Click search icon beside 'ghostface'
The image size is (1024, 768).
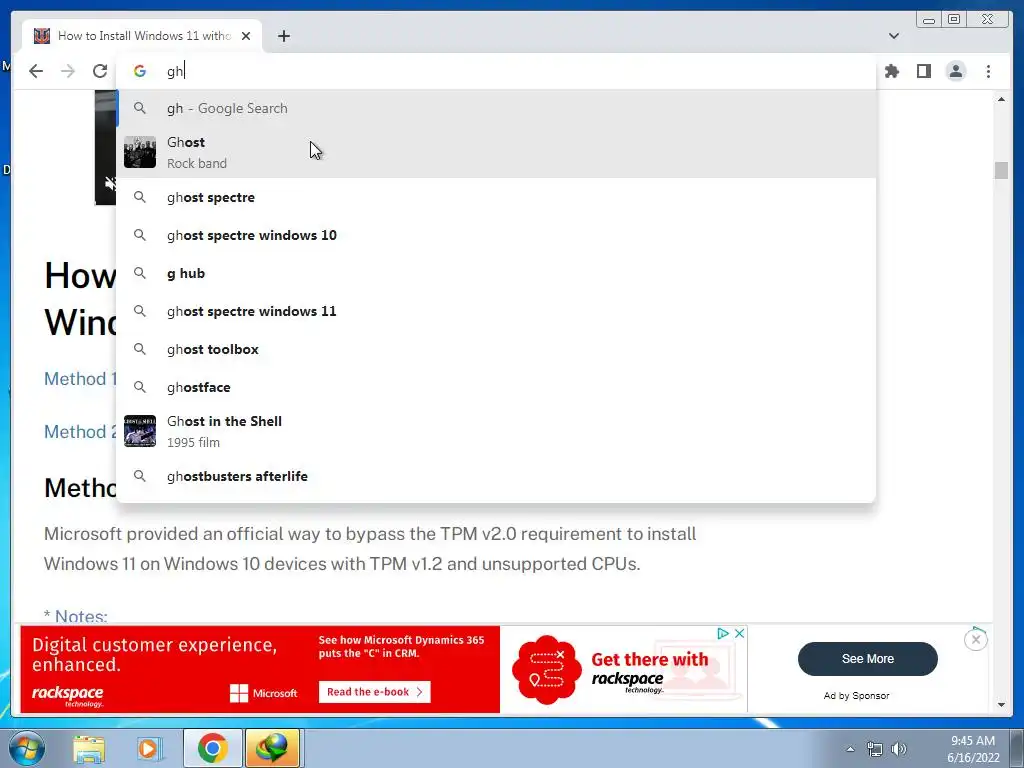coord(140,387)
